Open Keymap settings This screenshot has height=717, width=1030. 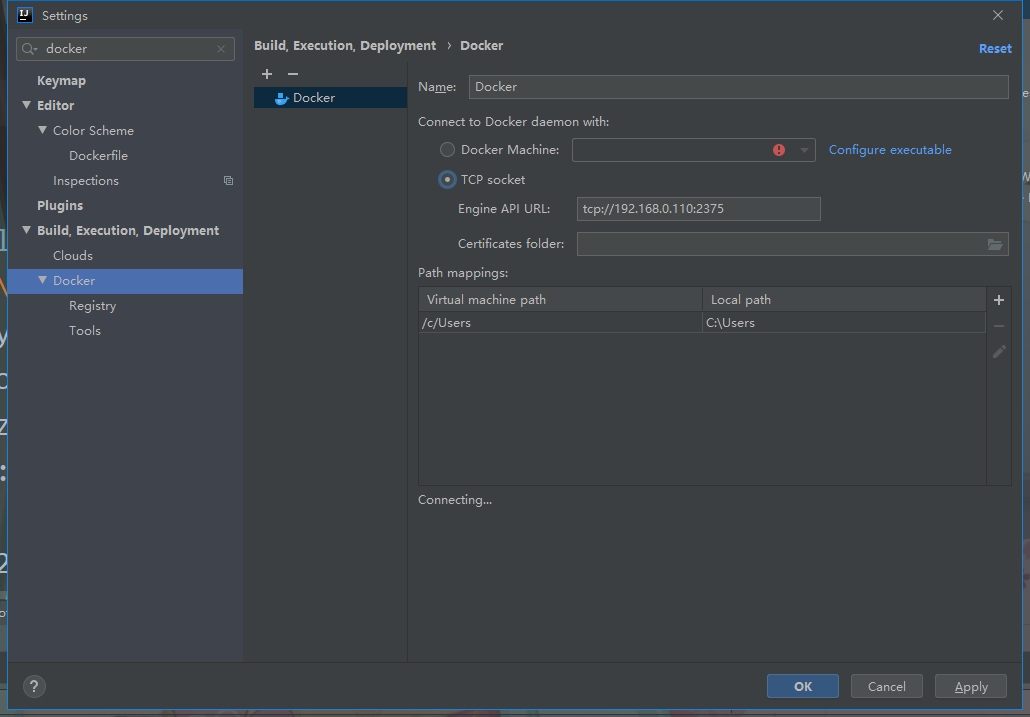[x=61, y=81]
